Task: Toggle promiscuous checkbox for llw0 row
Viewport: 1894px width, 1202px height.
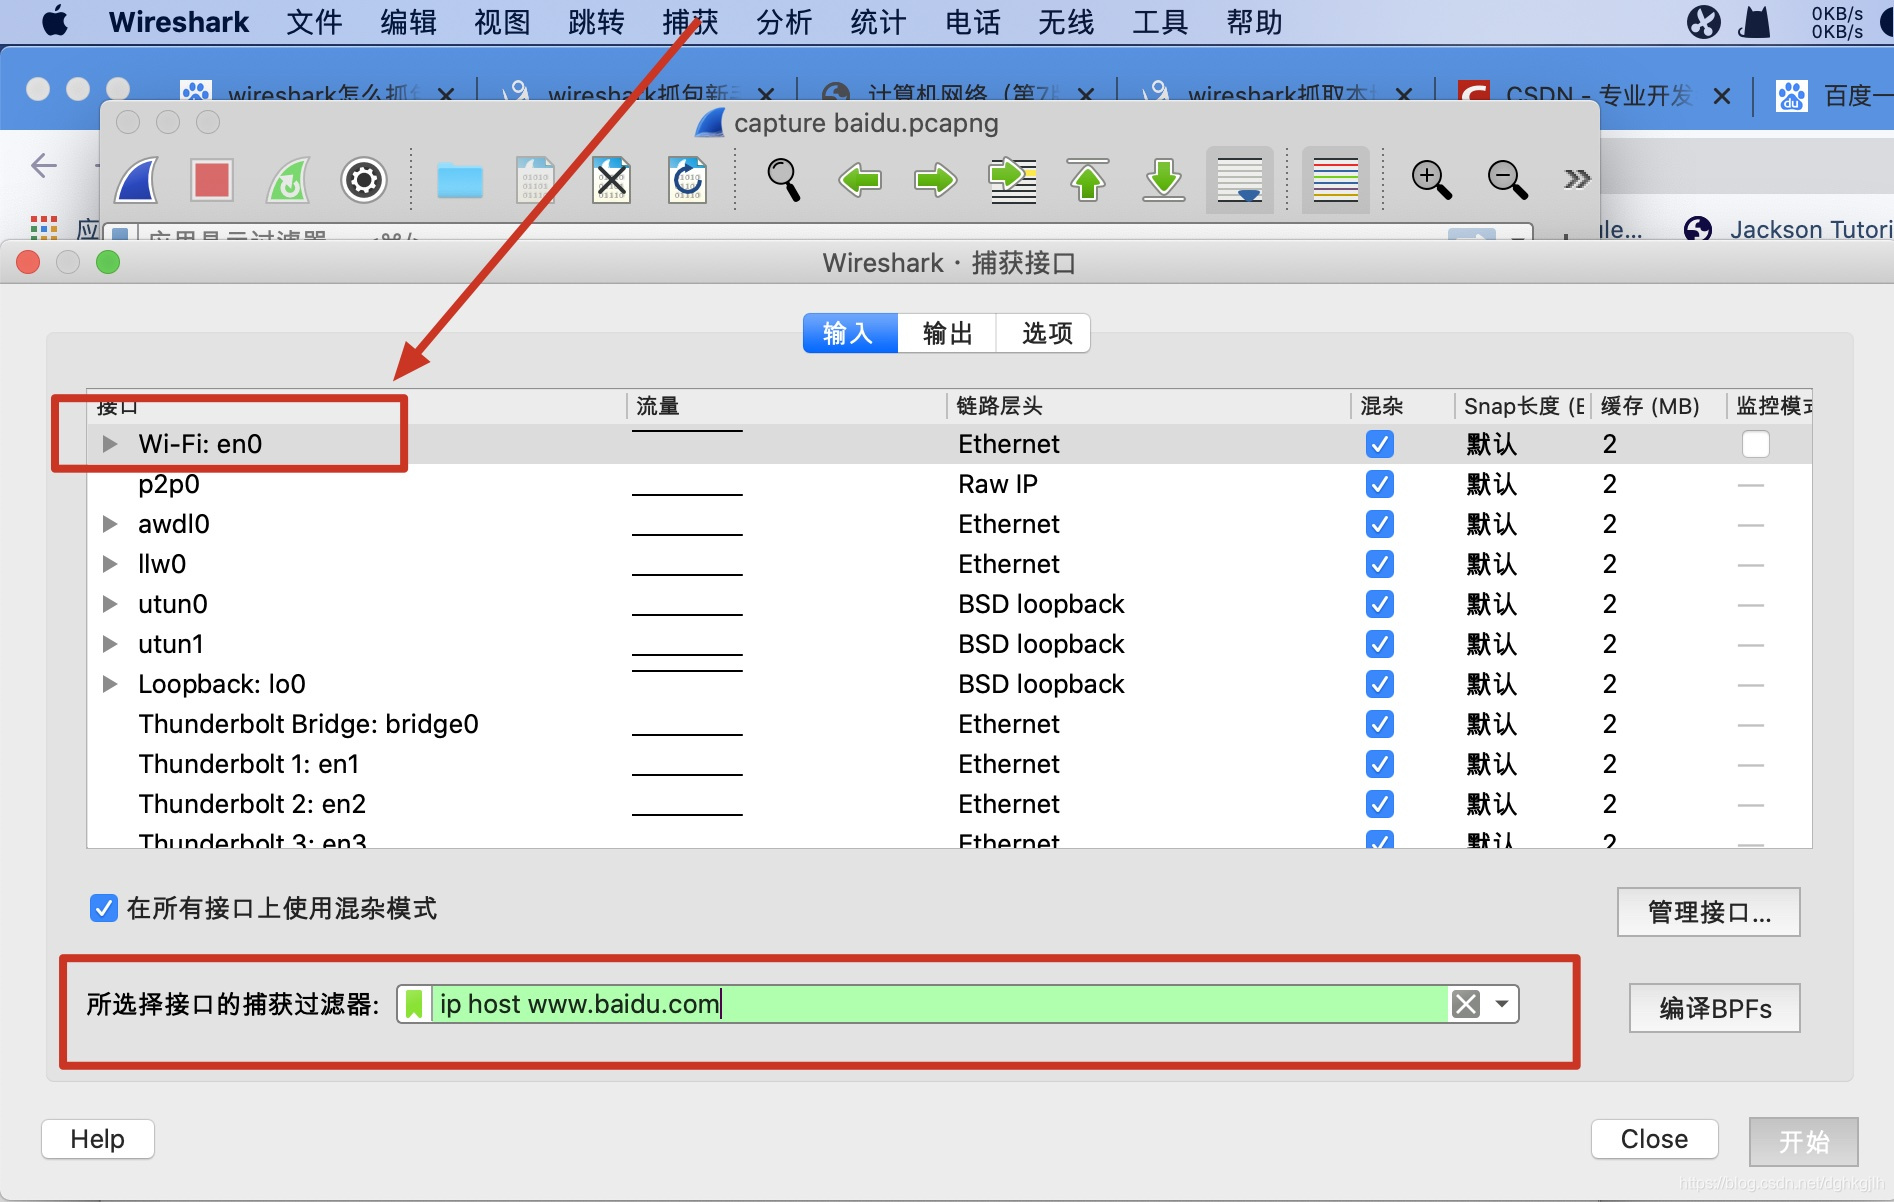Action: click(x=1380, y=564)
